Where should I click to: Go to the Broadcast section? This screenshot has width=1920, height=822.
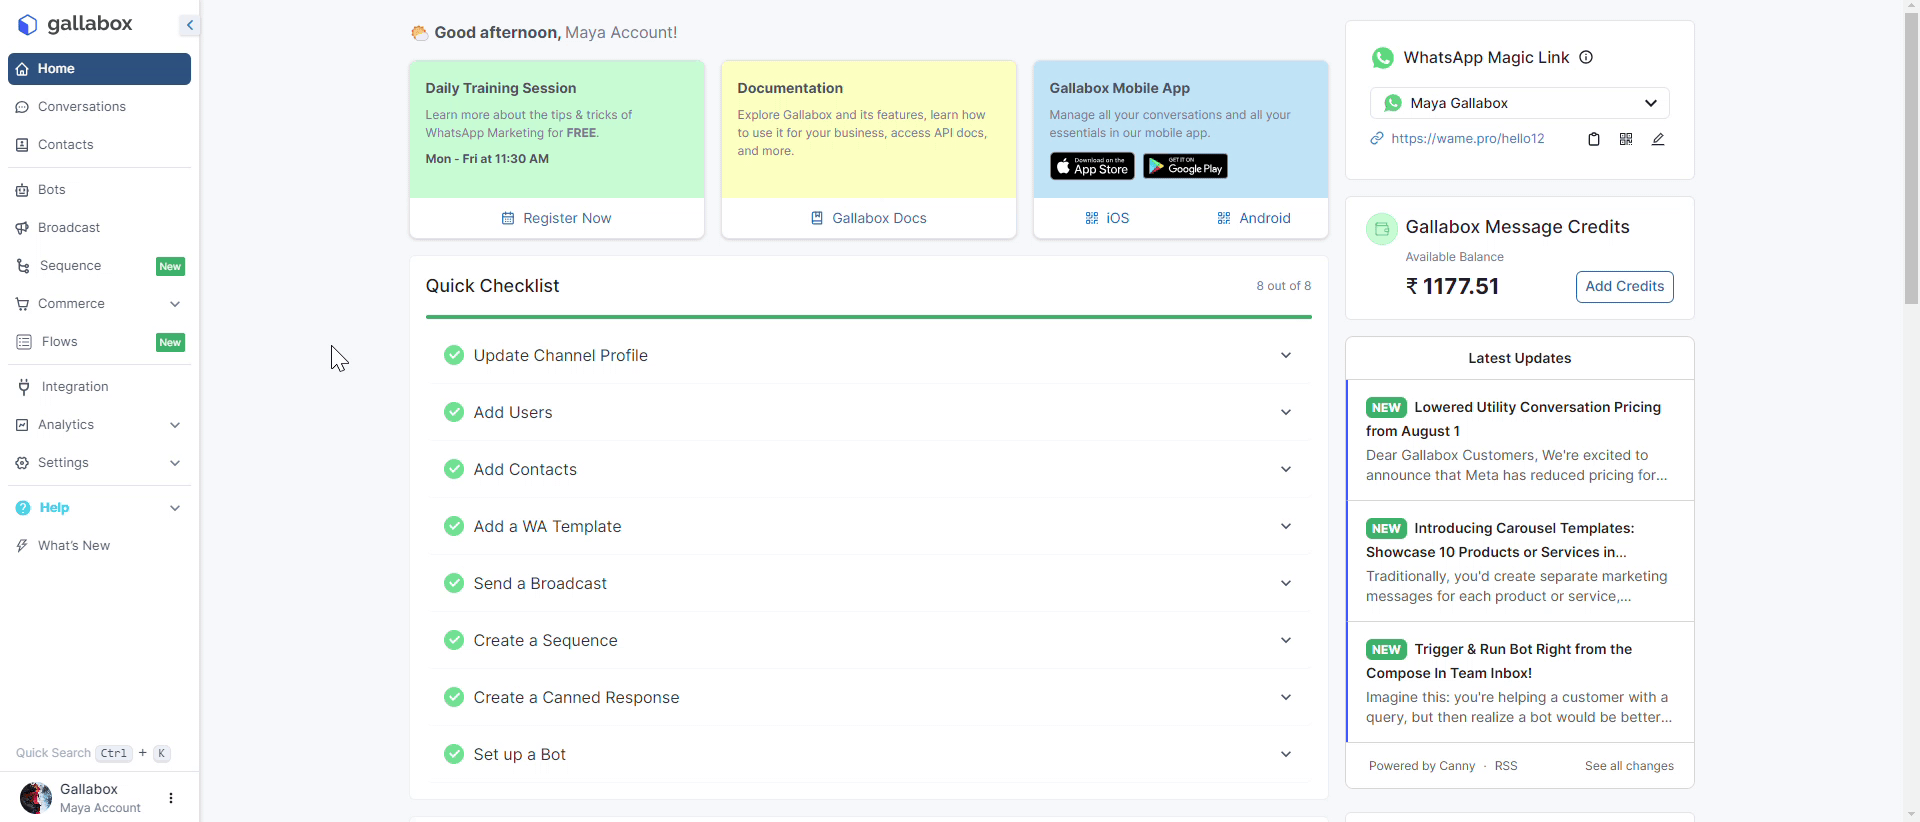point(69,228)
